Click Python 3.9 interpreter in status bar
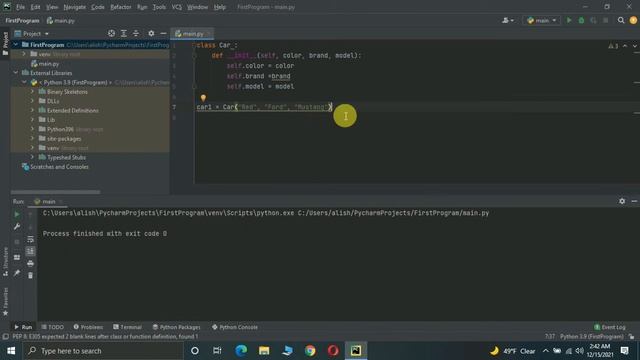 pos(591,336)
